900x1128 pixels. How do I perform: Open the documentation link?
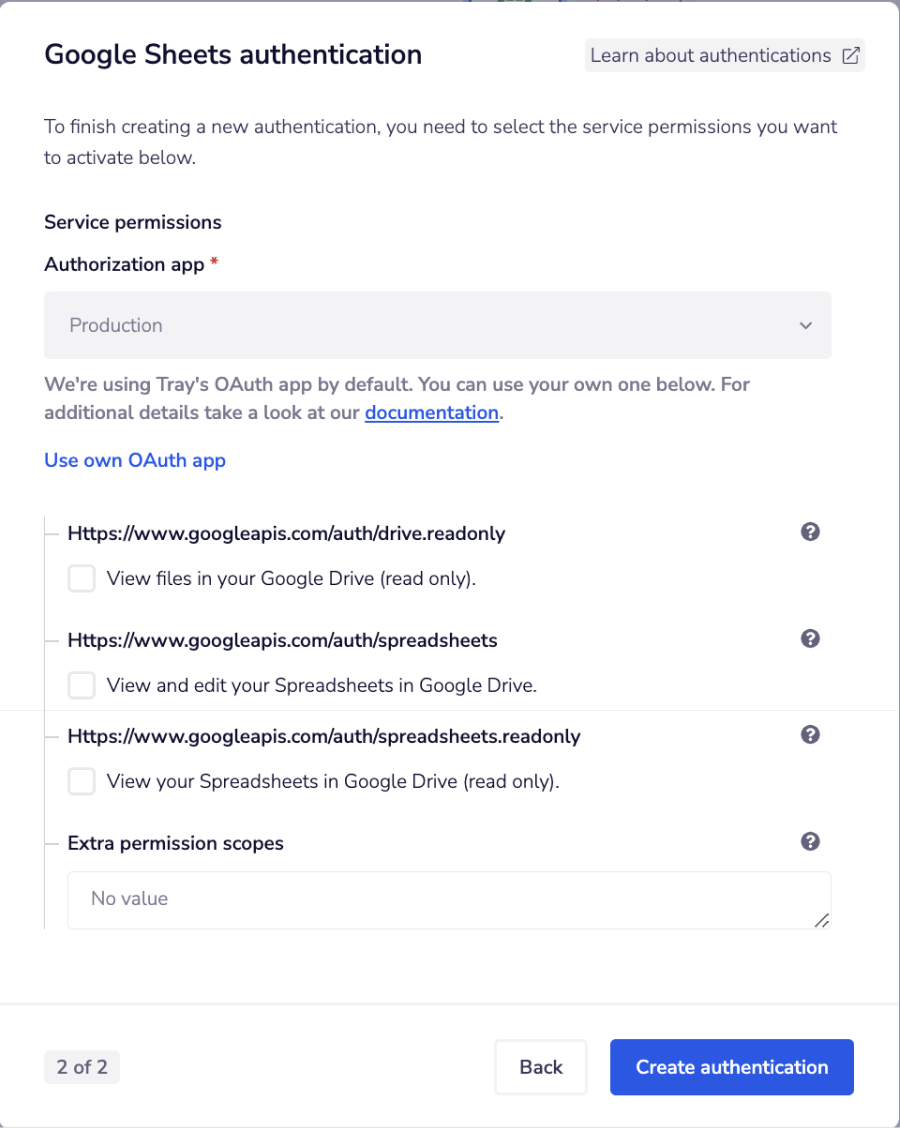coord(431,412)
